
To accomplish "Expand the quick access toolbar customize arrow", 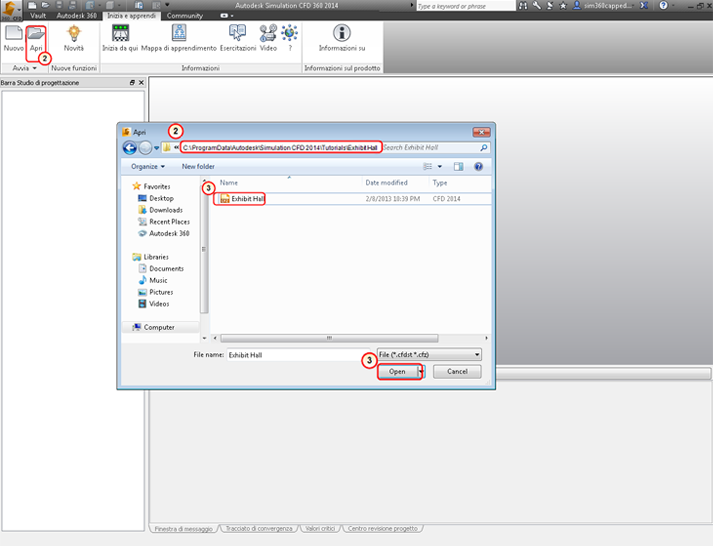I will tap(167, 5).
